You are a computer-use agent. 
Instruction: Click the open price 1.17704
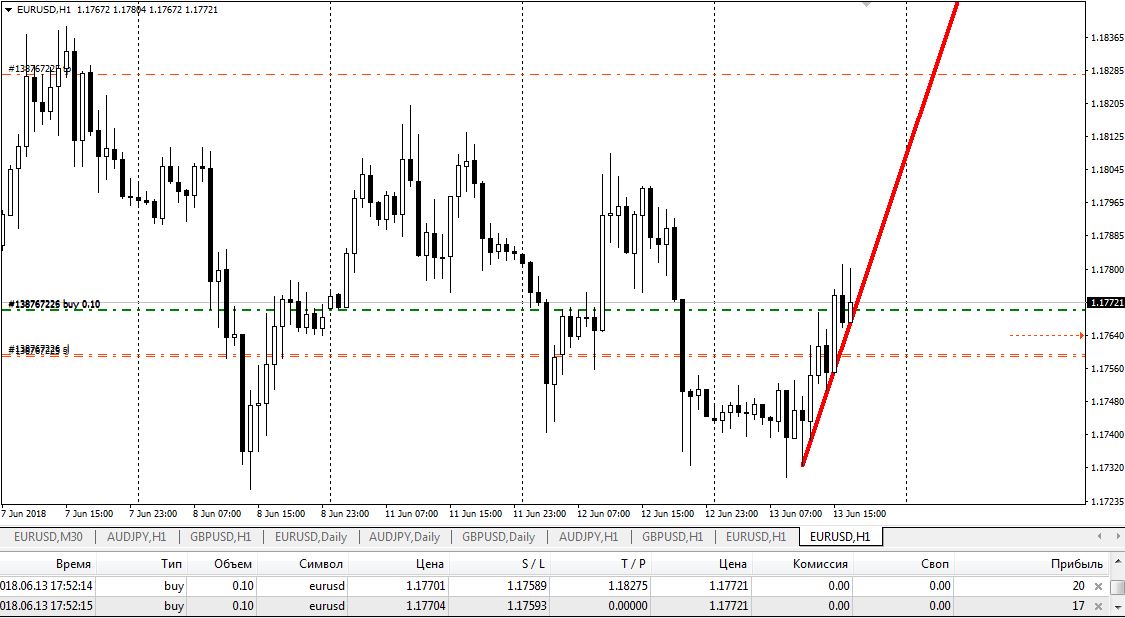(x=425, y=606)
